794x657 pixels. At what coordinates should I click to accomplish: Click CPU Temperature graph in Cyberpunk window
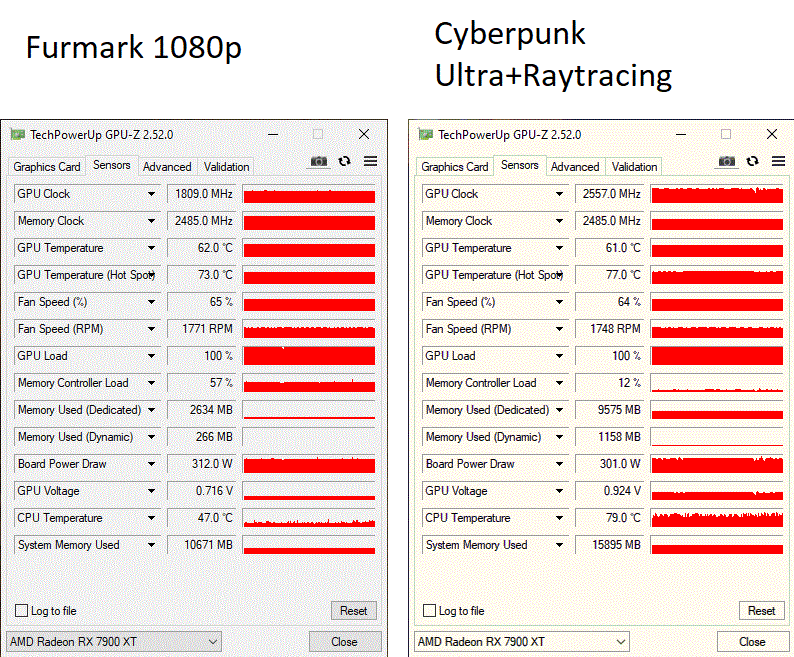point(717,518)
